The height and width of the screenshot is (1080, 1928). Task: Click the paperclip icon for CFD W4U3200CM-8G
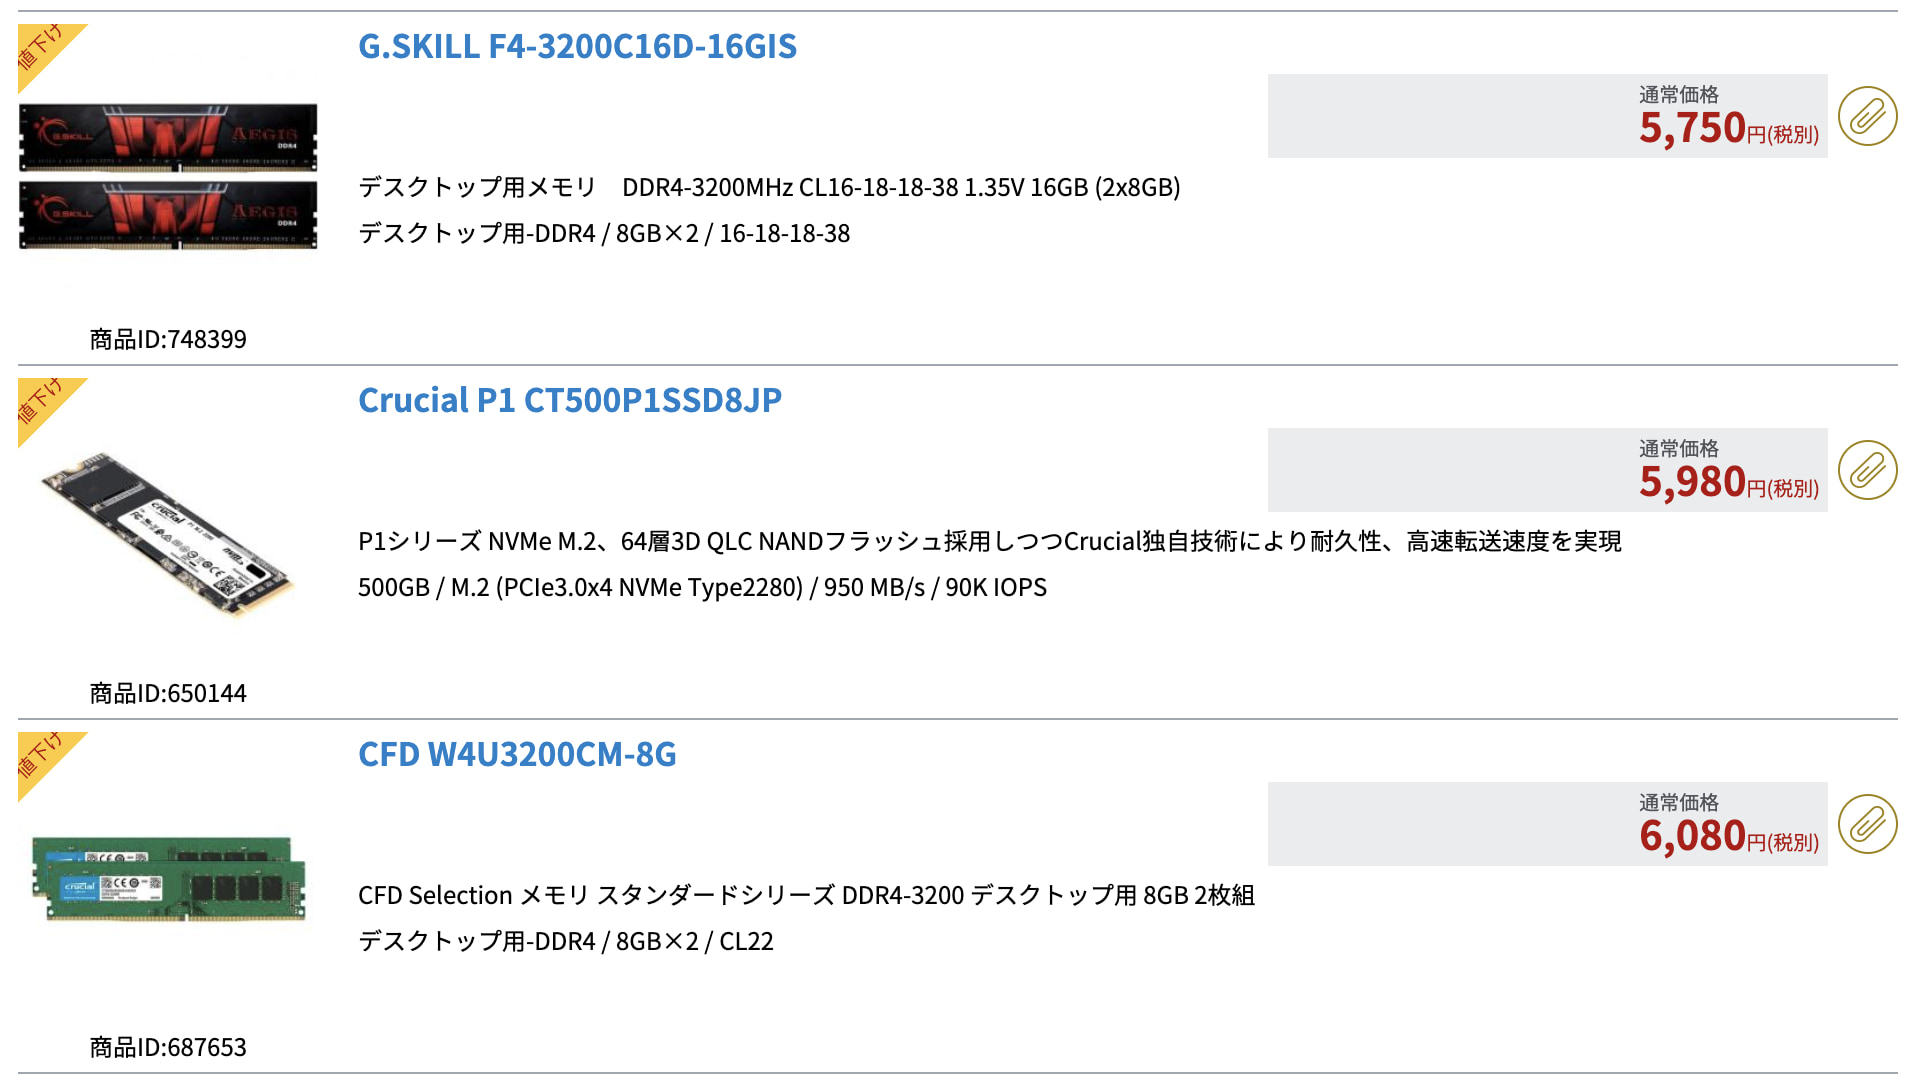[x=1867, y=824]
